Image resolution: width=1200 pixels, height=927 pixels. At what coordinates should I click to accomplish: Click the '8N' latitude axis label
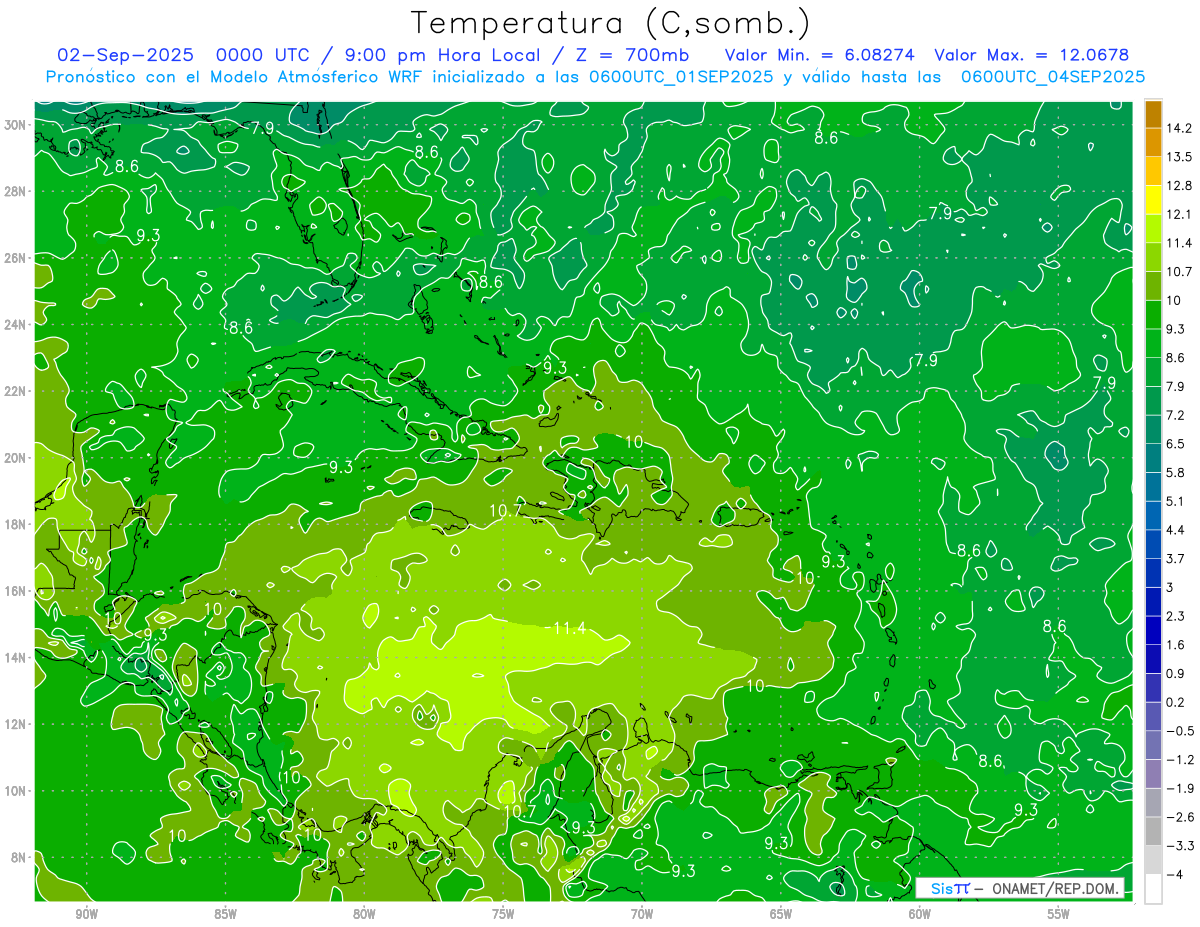pos(19,858)
